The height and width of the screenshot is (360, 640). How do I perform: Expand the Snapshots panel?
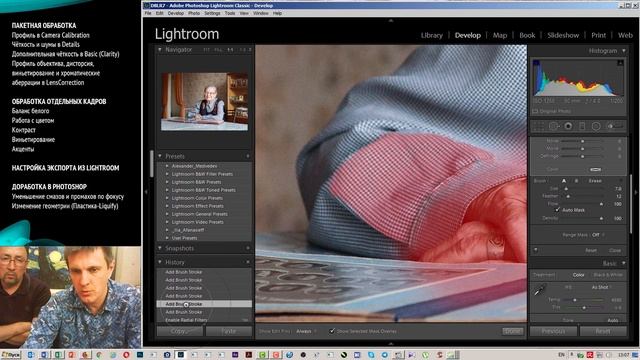click(160, 248)
